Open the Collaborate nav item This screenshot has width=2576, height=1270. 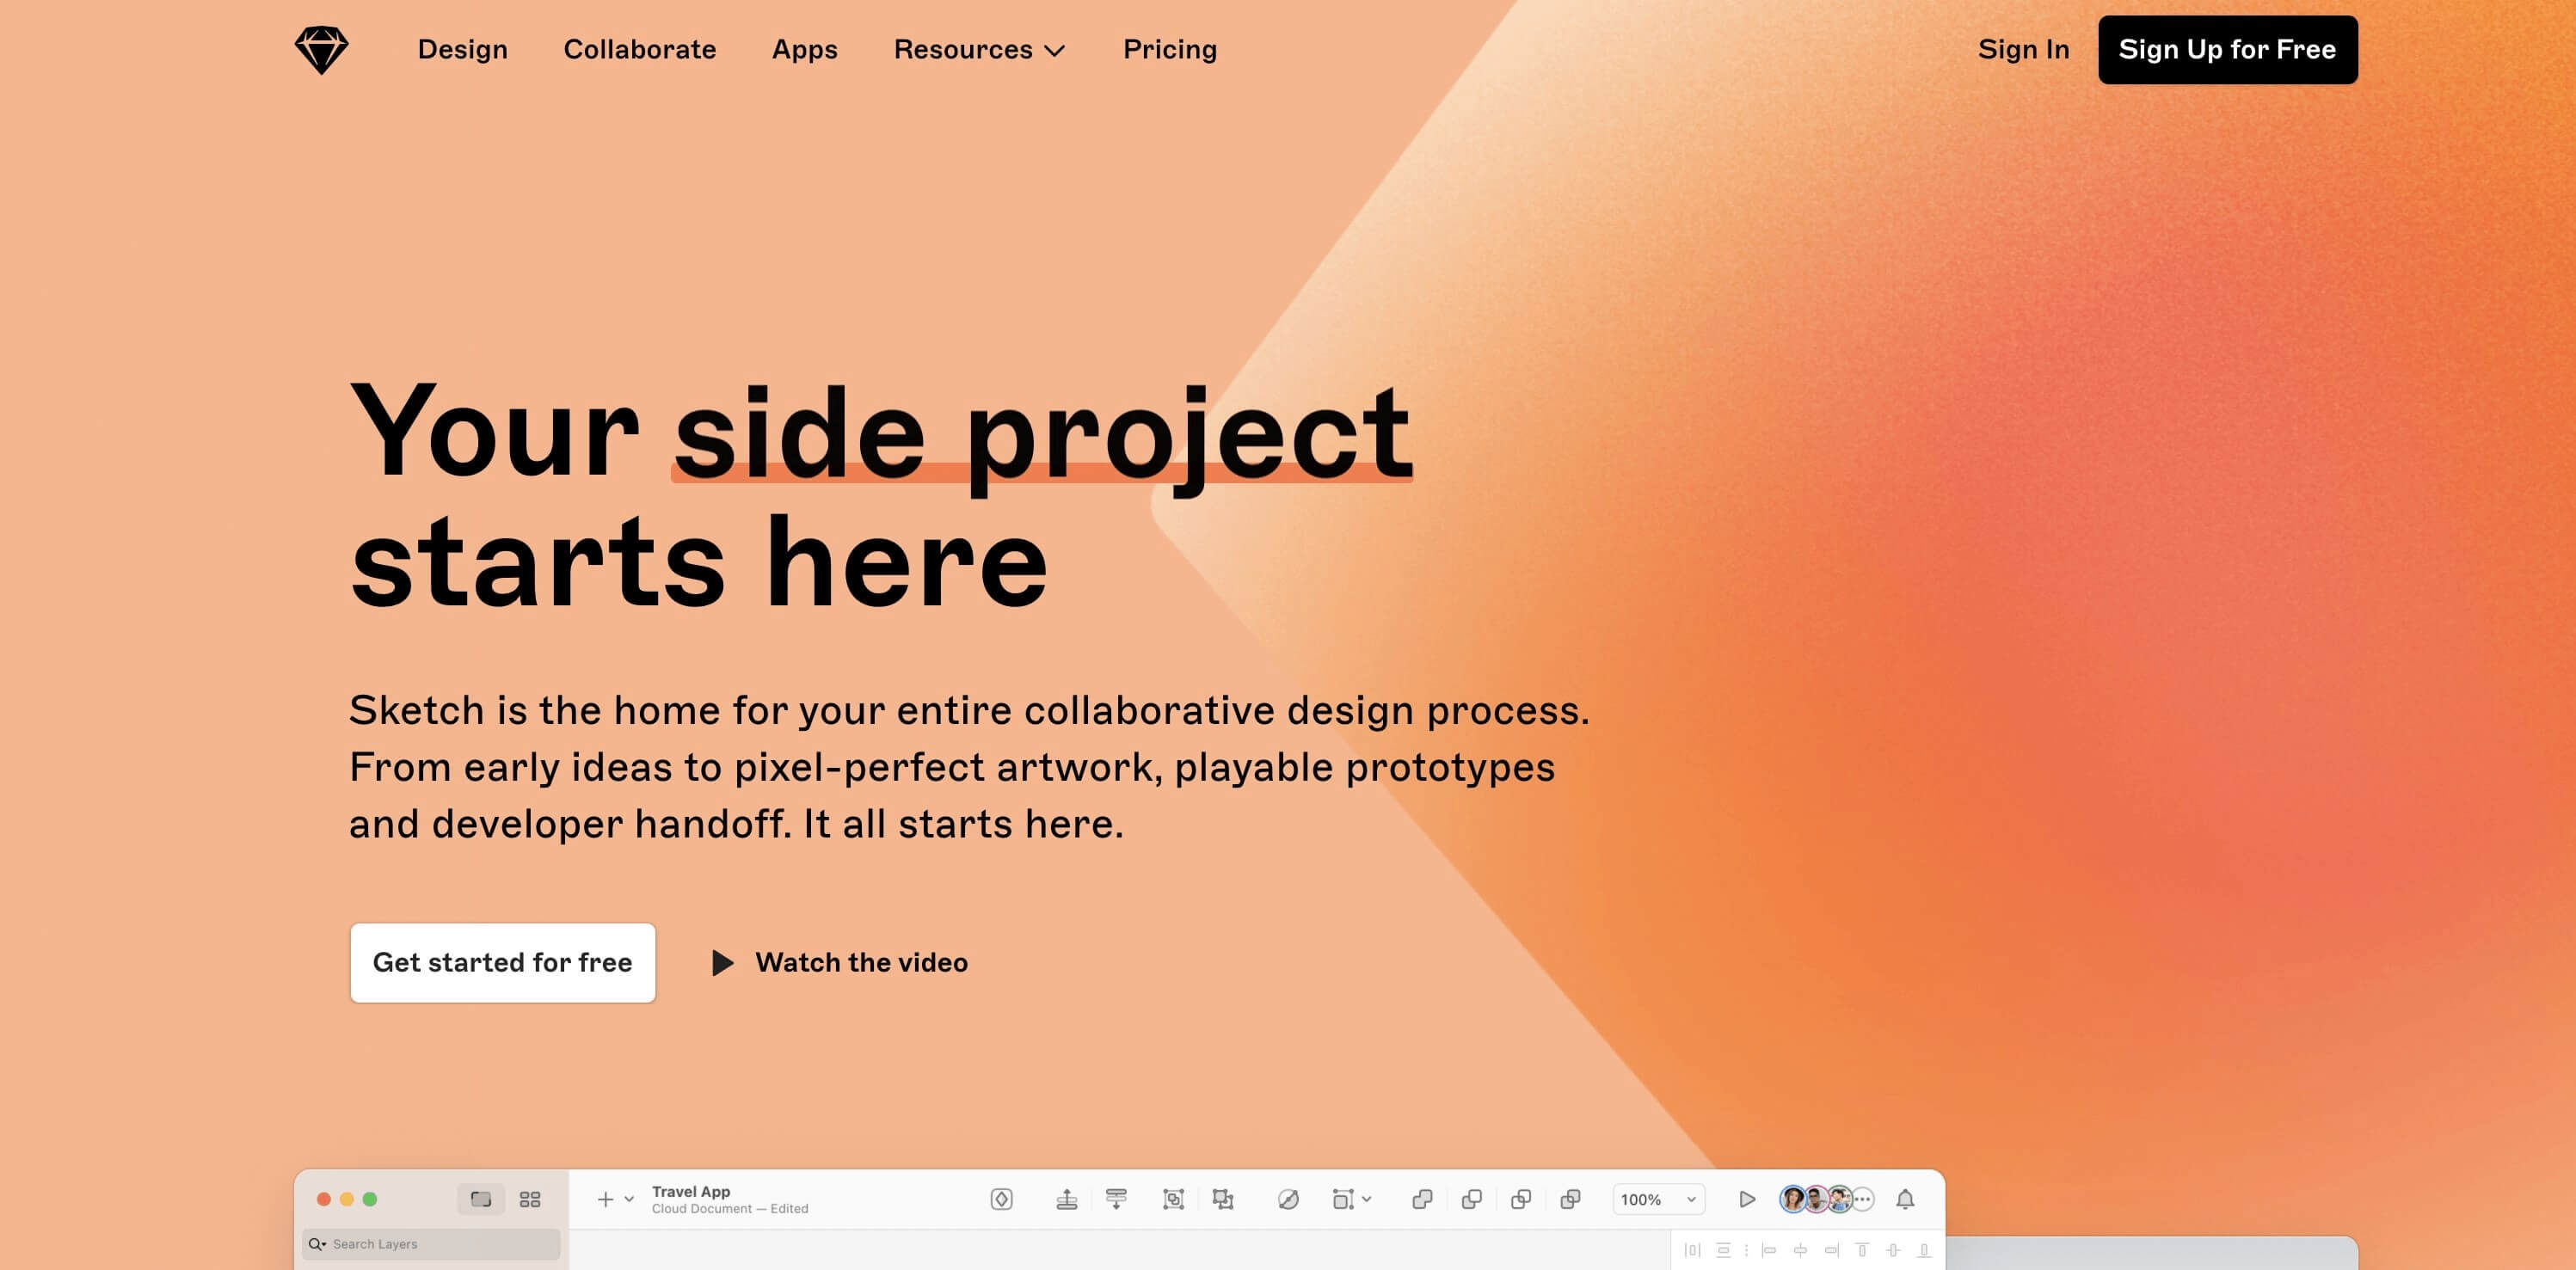click(x=639, y=49)
